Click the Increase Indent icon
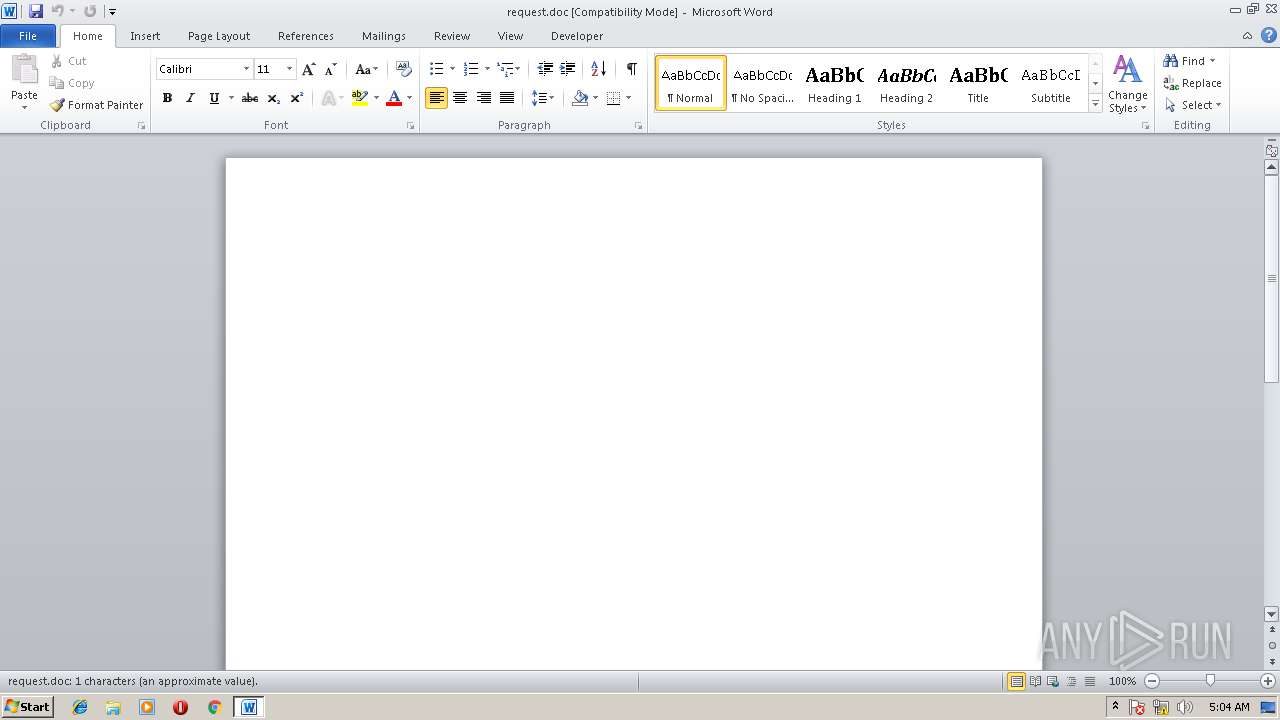The height and width of the screenshot is (720, 1280). (x=567, y=69)
